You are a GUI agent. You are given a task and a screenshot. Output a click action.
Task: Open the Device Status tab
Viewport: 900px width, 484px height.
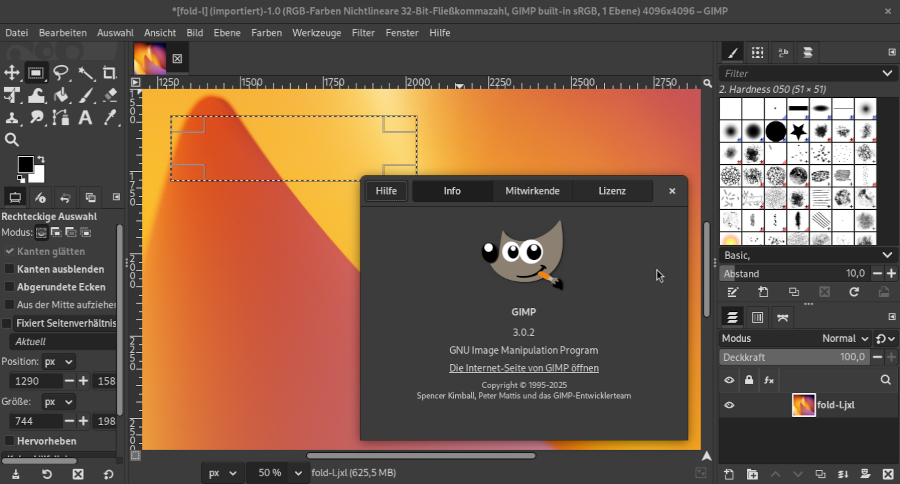coord(40,198)
